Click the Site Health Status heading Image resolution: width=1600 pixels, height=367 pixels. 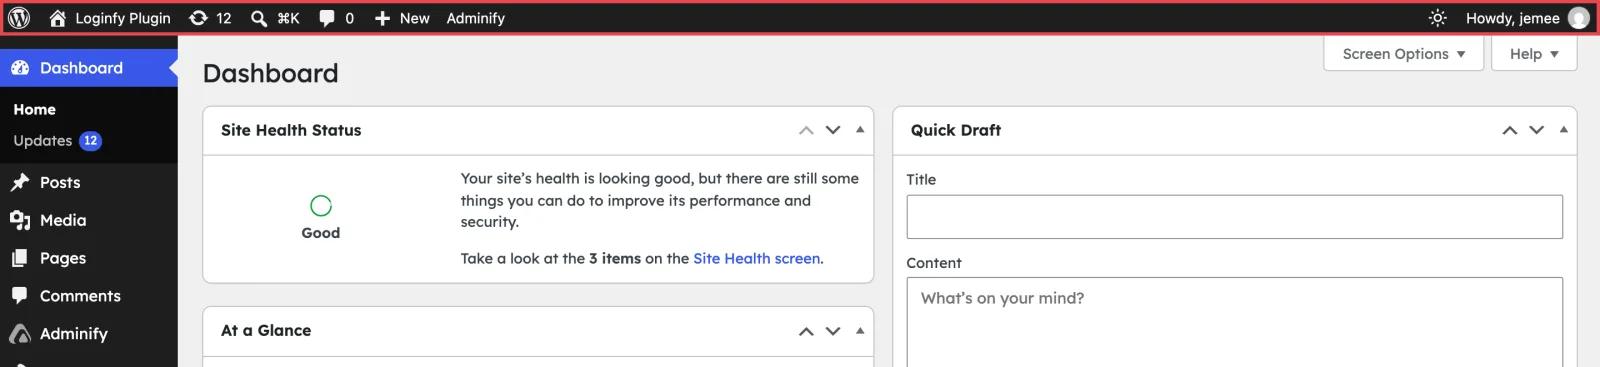click(291, 130)
